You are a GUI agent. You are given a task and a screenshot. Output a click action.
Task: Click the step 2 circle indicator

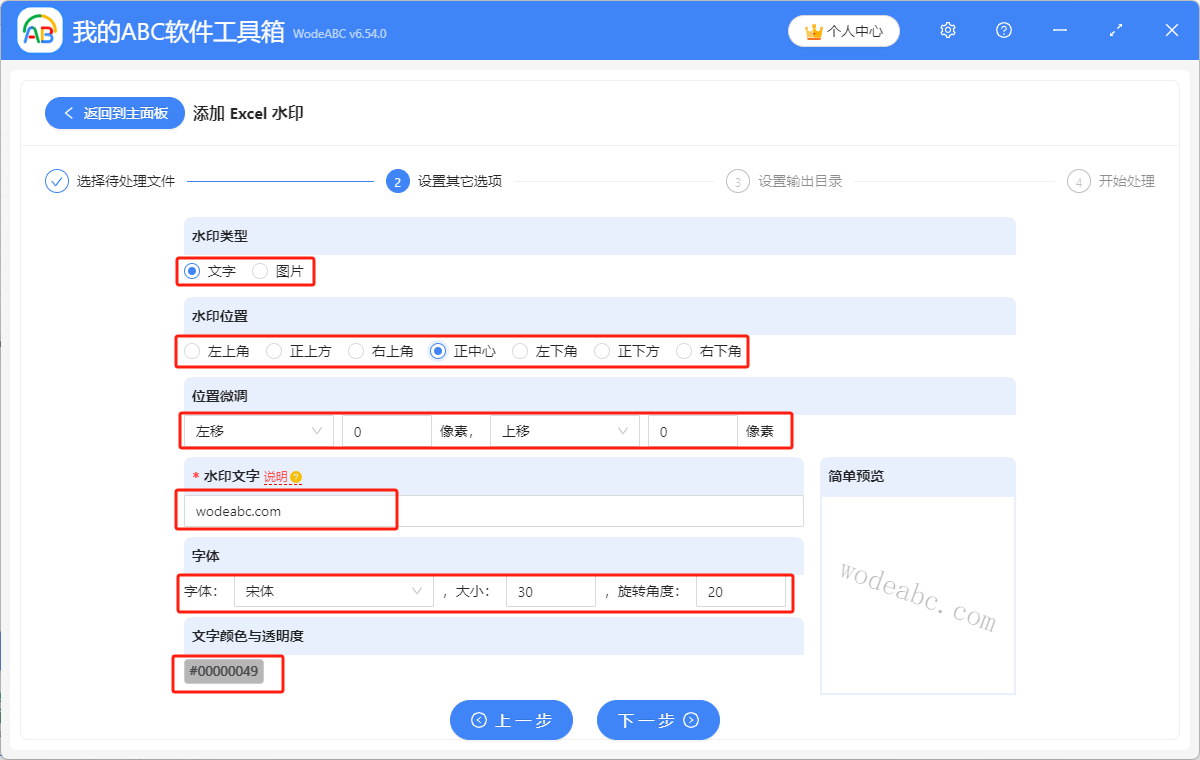(x=397, y=181)
